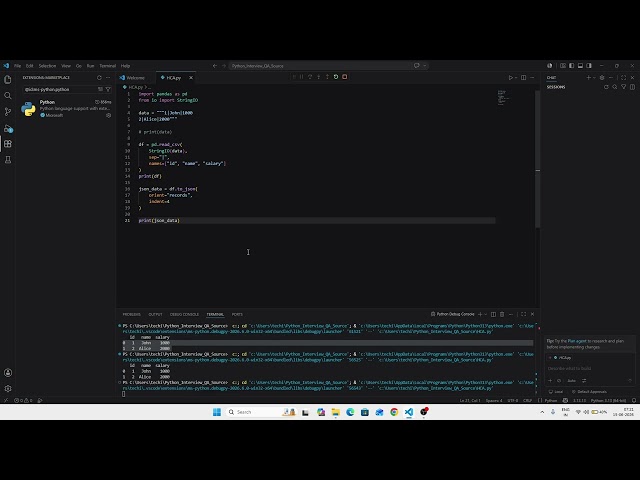
Task: Open notifications bell in status bar
Action: pyautogui.click(x=634, y=400)
